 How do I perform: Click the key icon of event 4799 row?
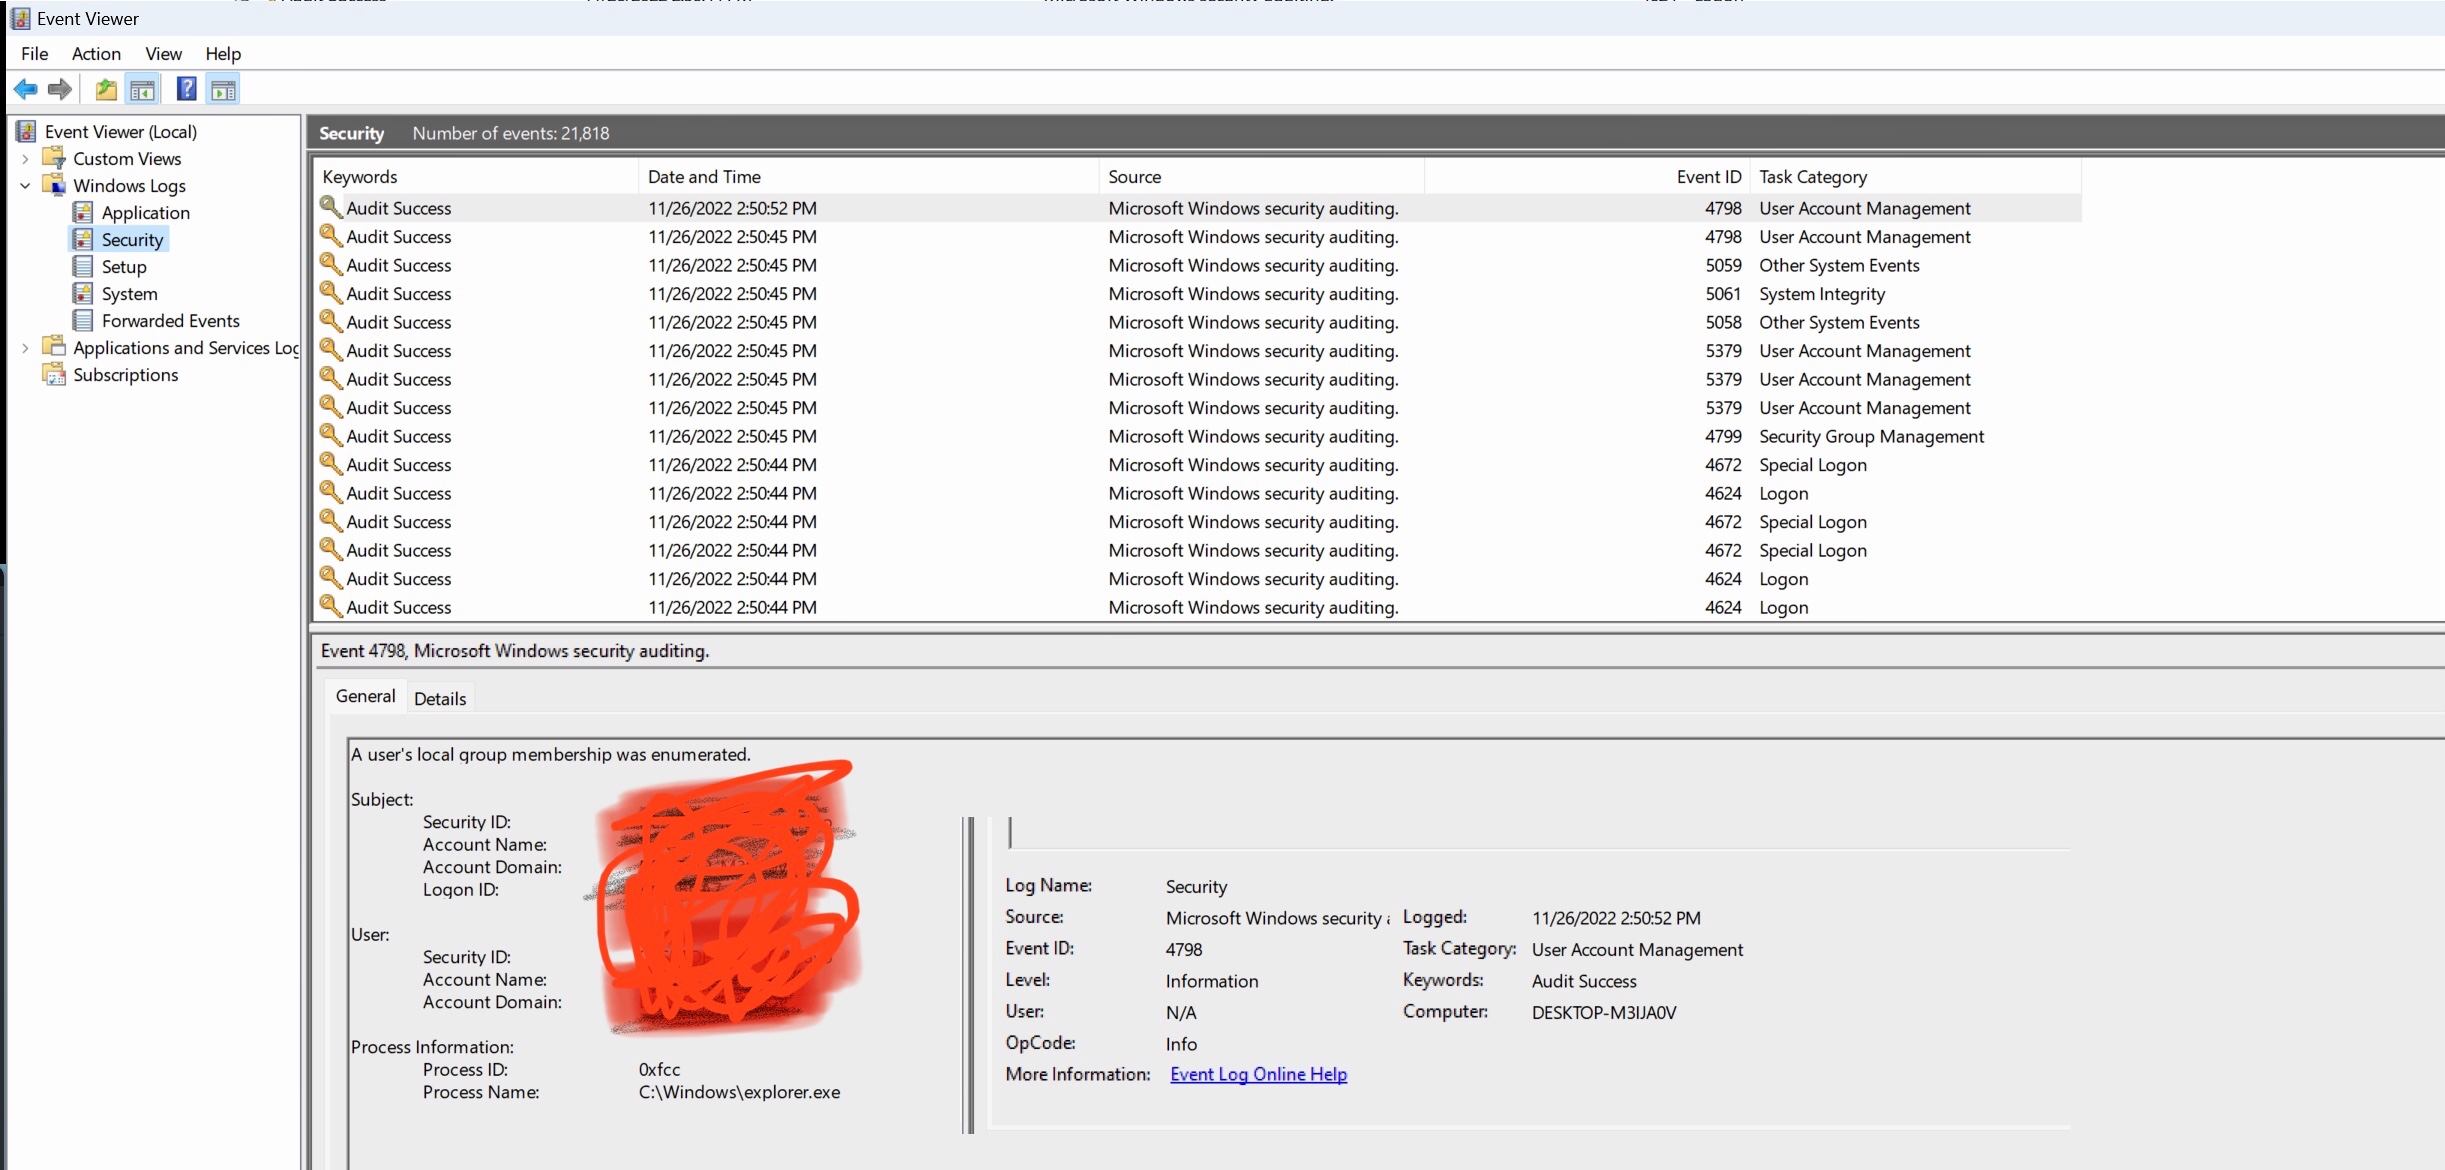[331, 436]
